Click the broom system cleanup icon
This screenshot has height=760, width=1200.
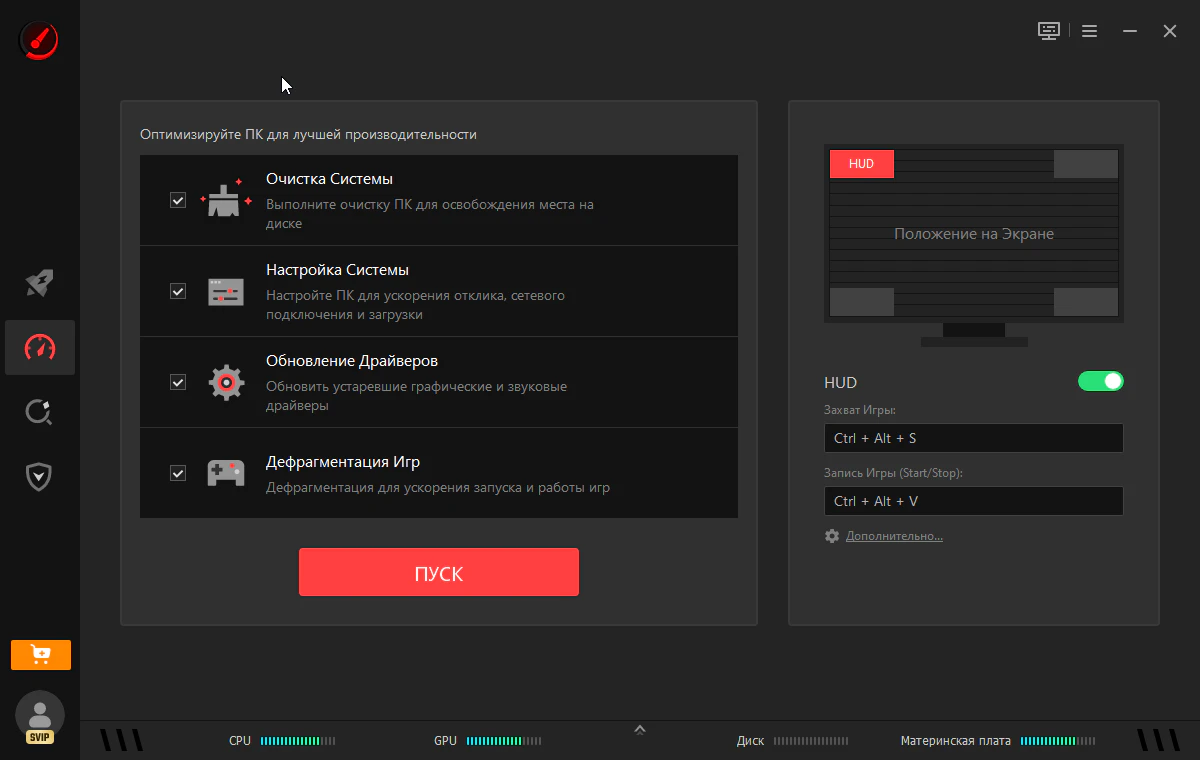click(x=226, y=199)
